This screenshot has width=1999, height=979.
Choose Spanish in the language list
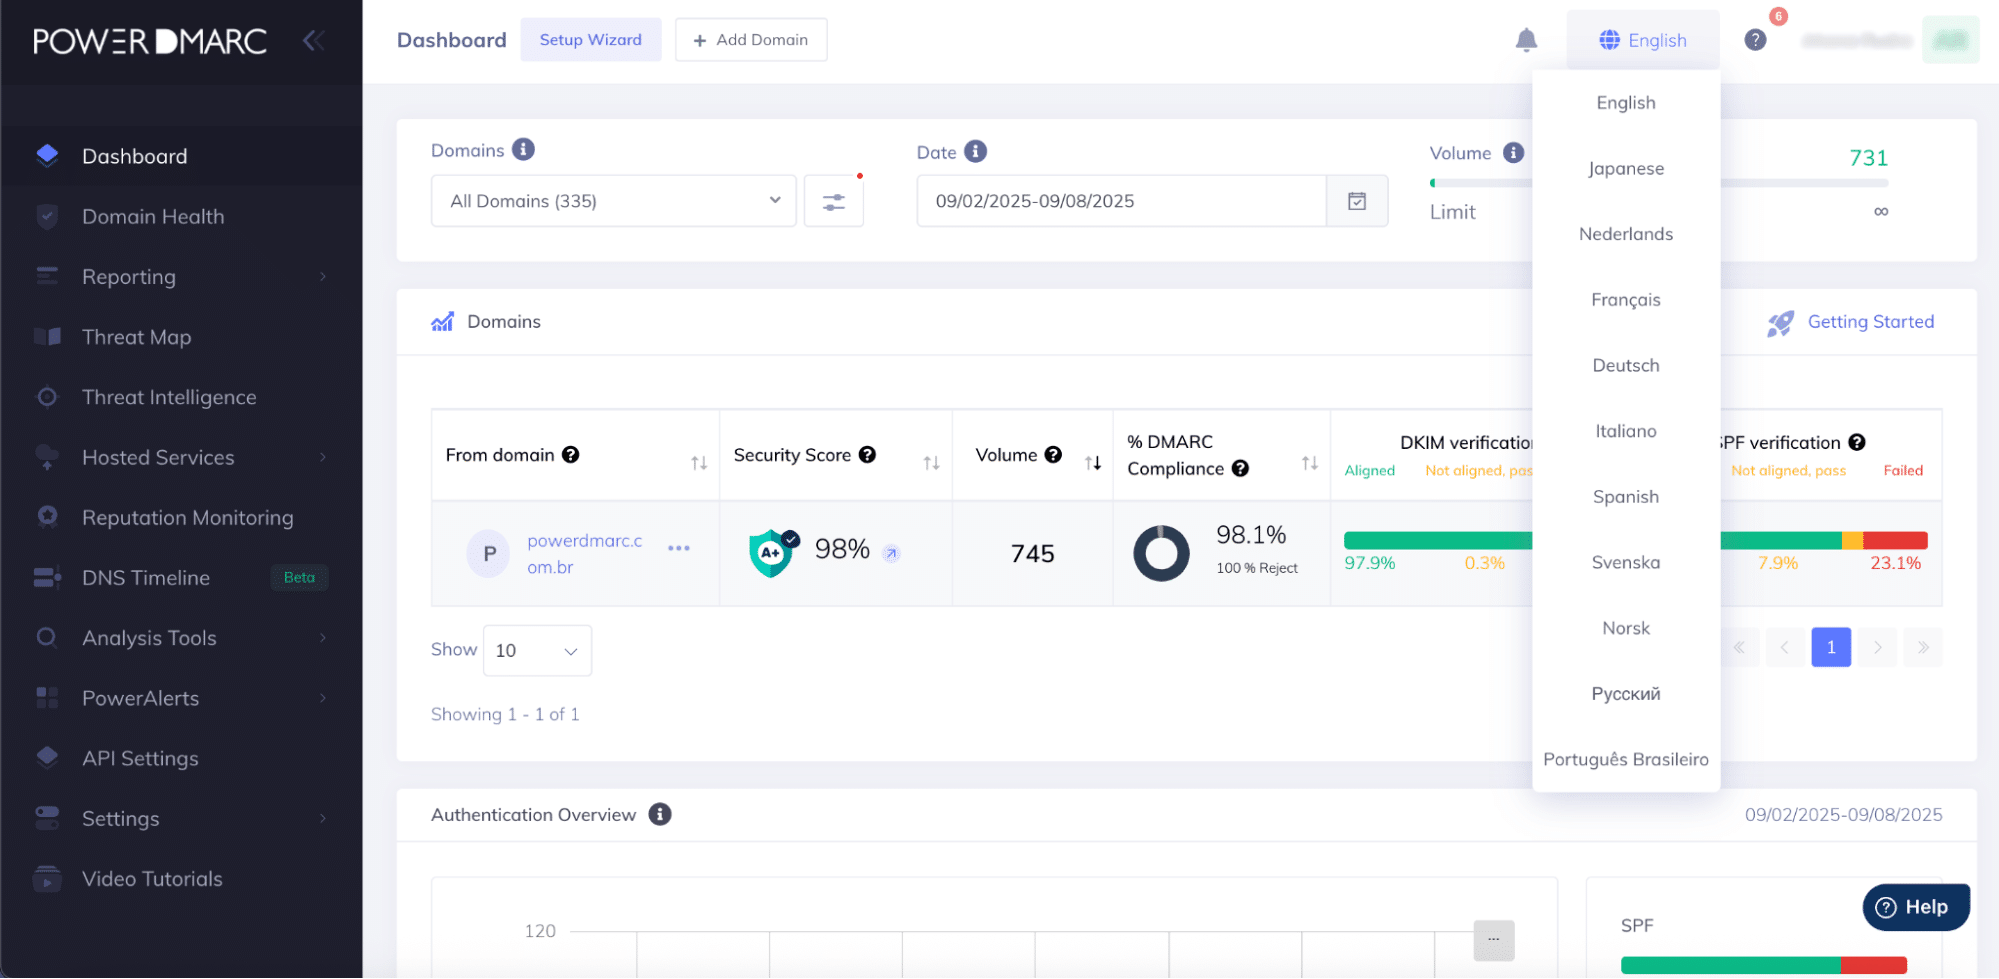pyautogui.click(x=1626, y=497)
